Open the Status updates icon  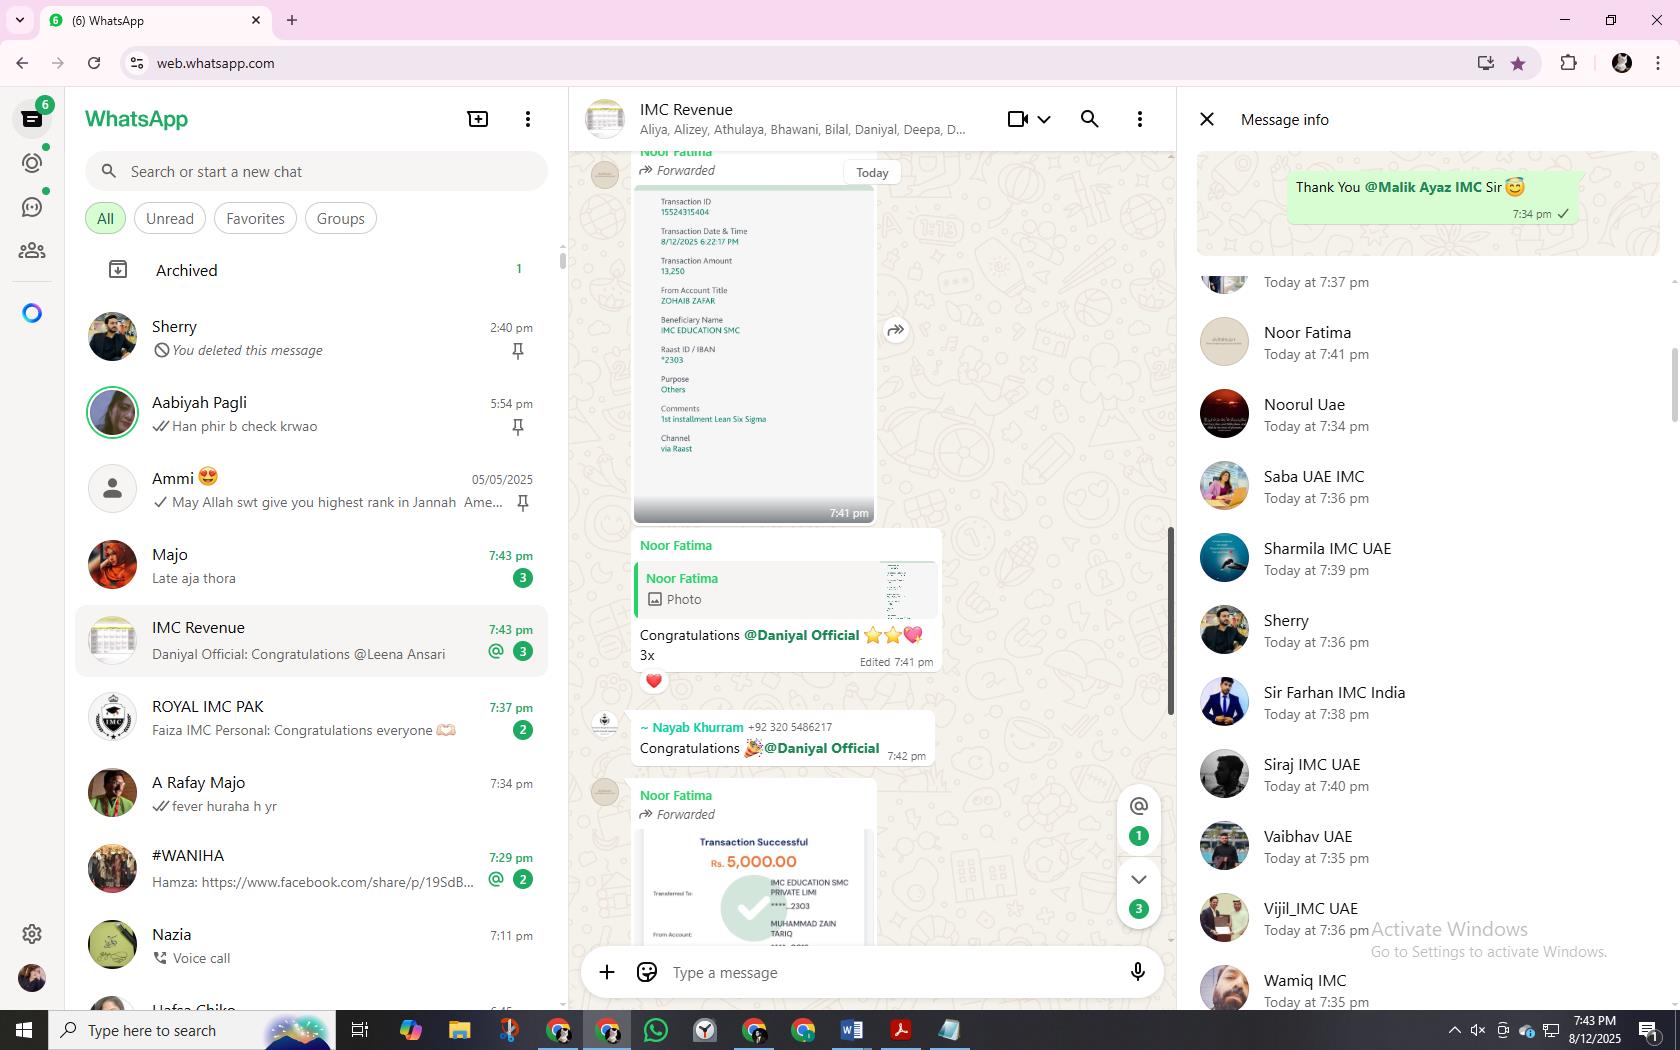[32, 163]
